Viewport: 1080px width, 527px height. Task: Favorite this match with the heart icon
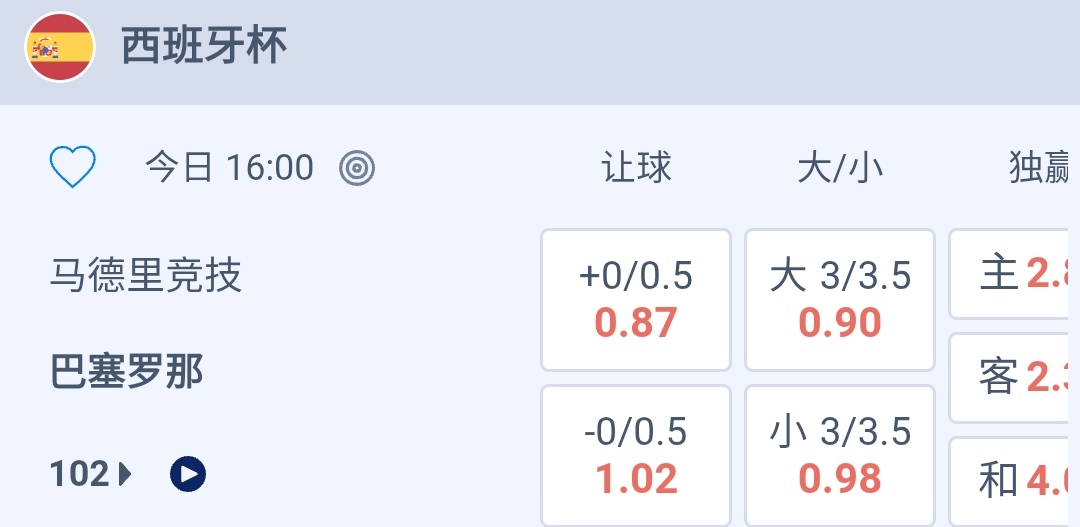pyautogui.click(x=73, y=167)
